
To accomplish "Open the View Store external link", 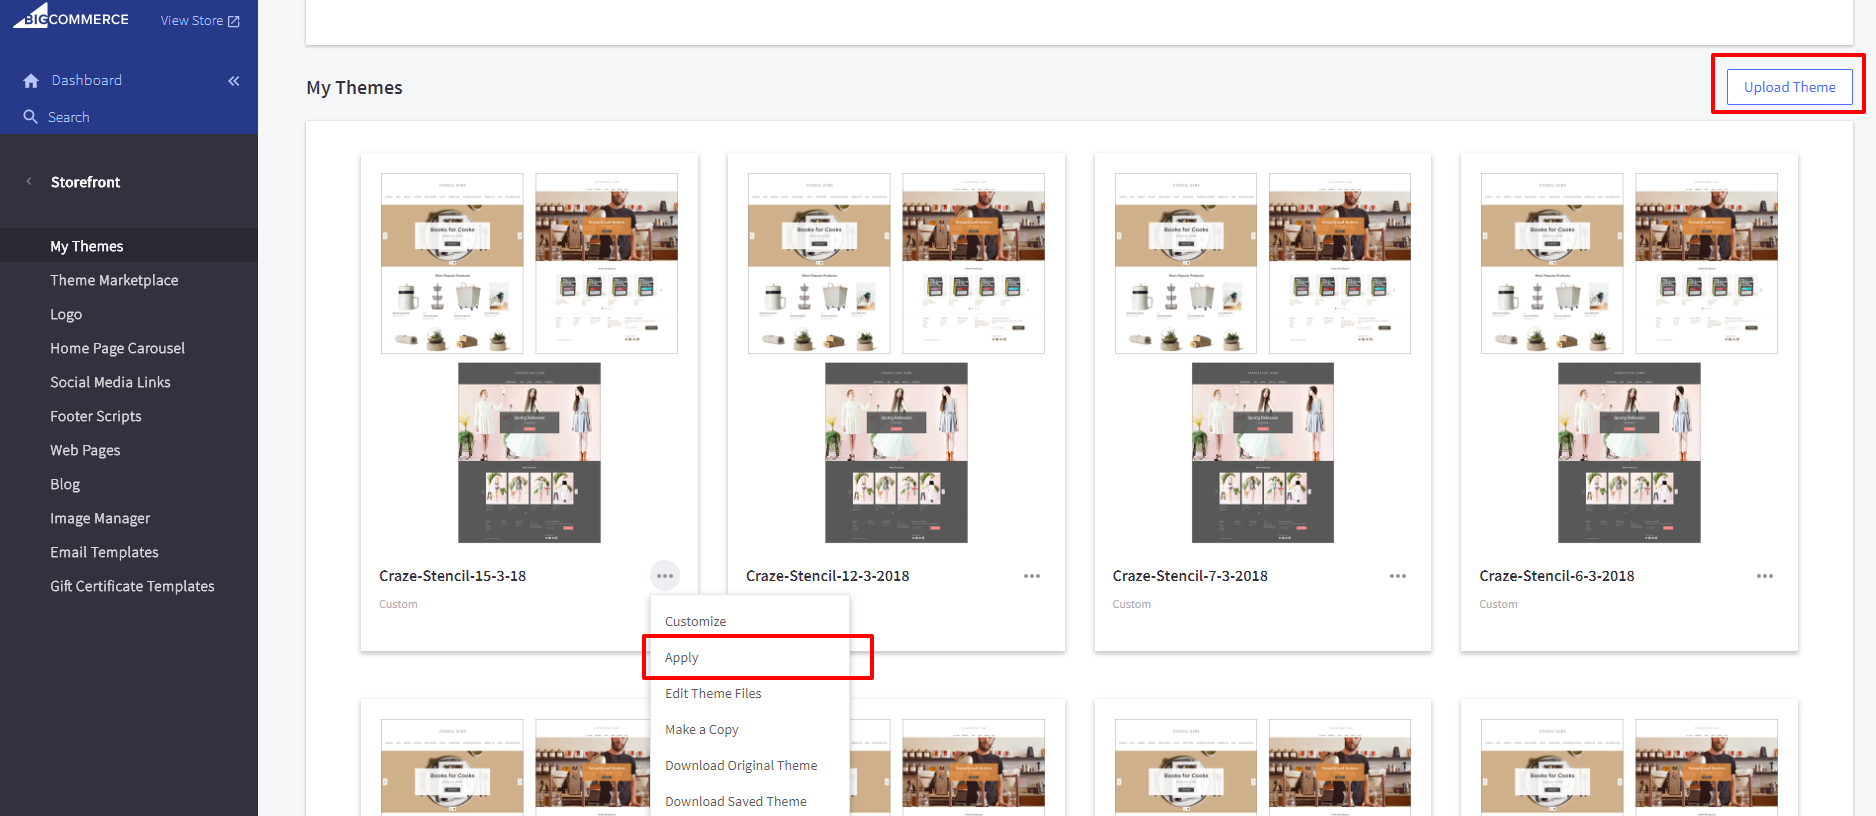I will [200, 20].
